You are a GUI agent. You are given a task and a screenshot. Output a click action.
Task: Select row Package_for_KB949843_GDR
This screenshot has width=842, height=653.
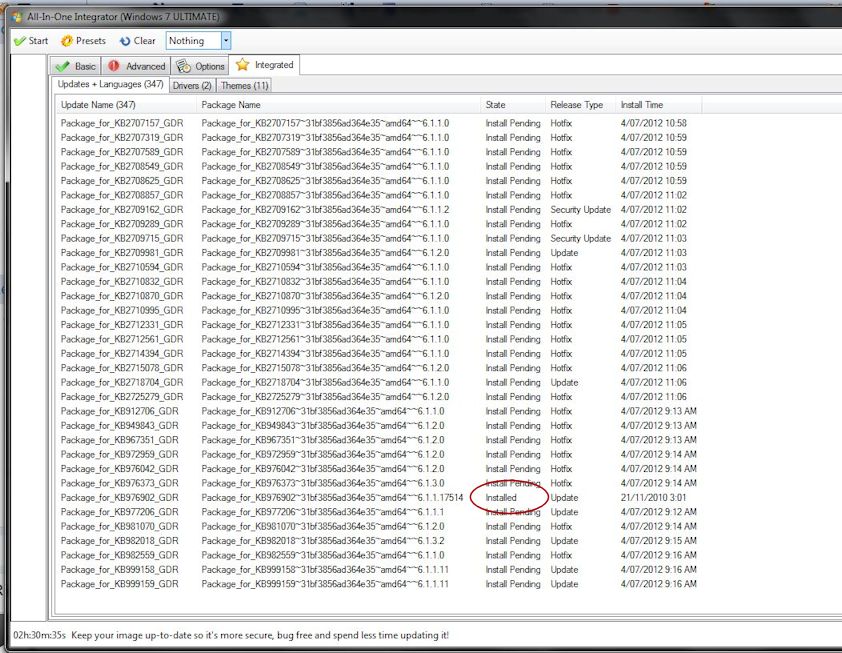point(379,426)
